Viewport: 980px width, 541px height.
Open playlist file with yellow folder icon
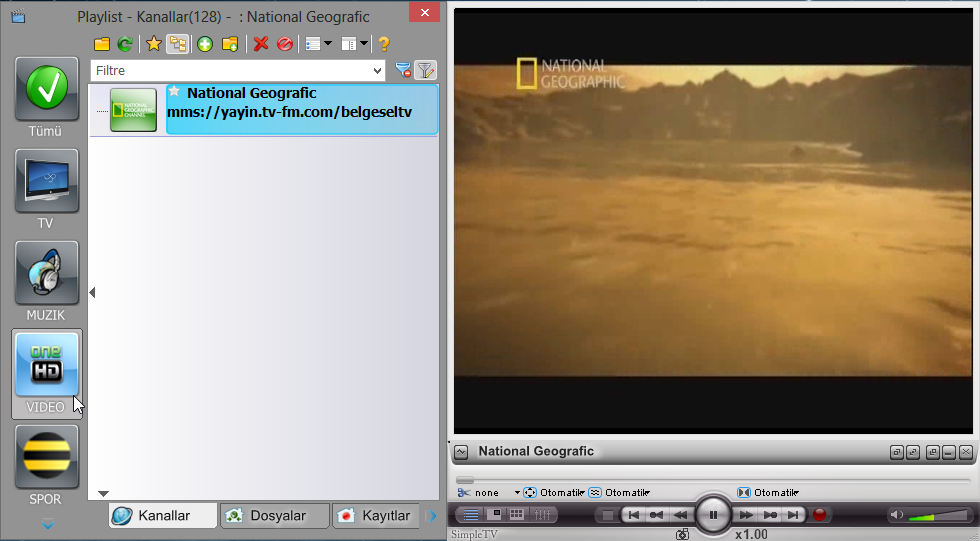(x=101, y=44)
